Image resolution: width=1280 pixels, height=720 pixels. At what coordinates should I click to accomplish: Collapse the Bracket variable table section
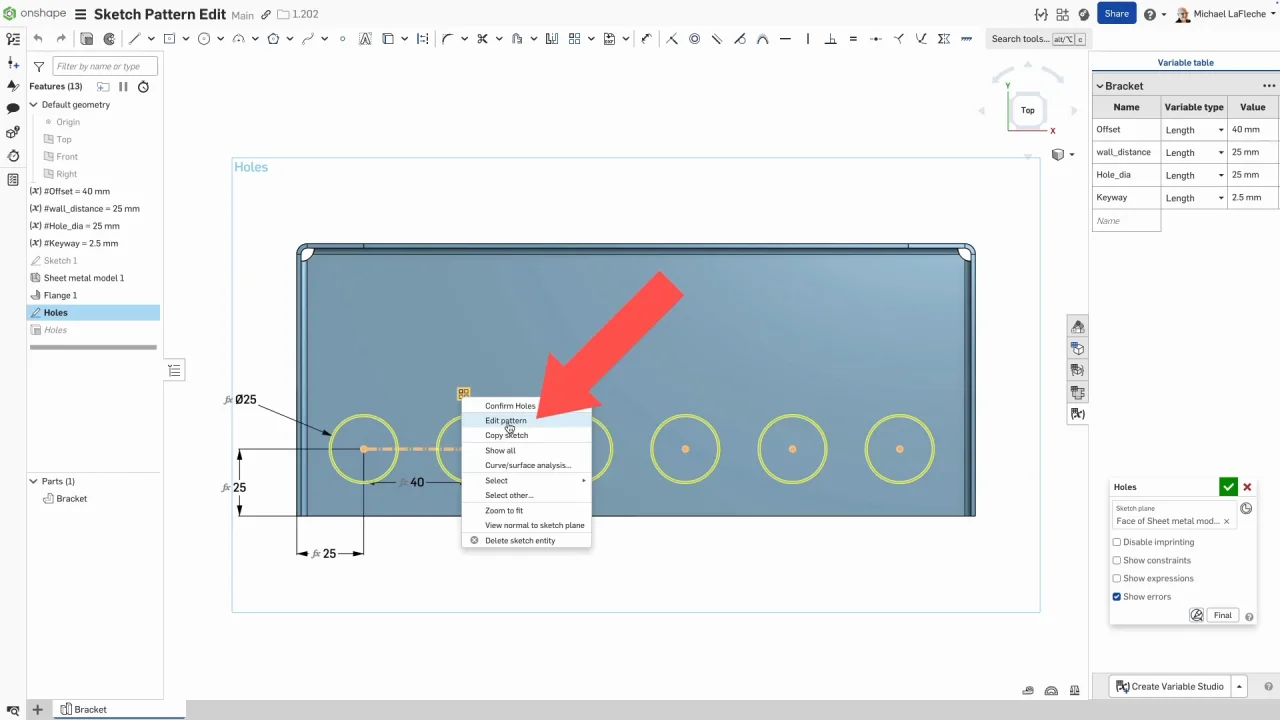click(1100, 86)
